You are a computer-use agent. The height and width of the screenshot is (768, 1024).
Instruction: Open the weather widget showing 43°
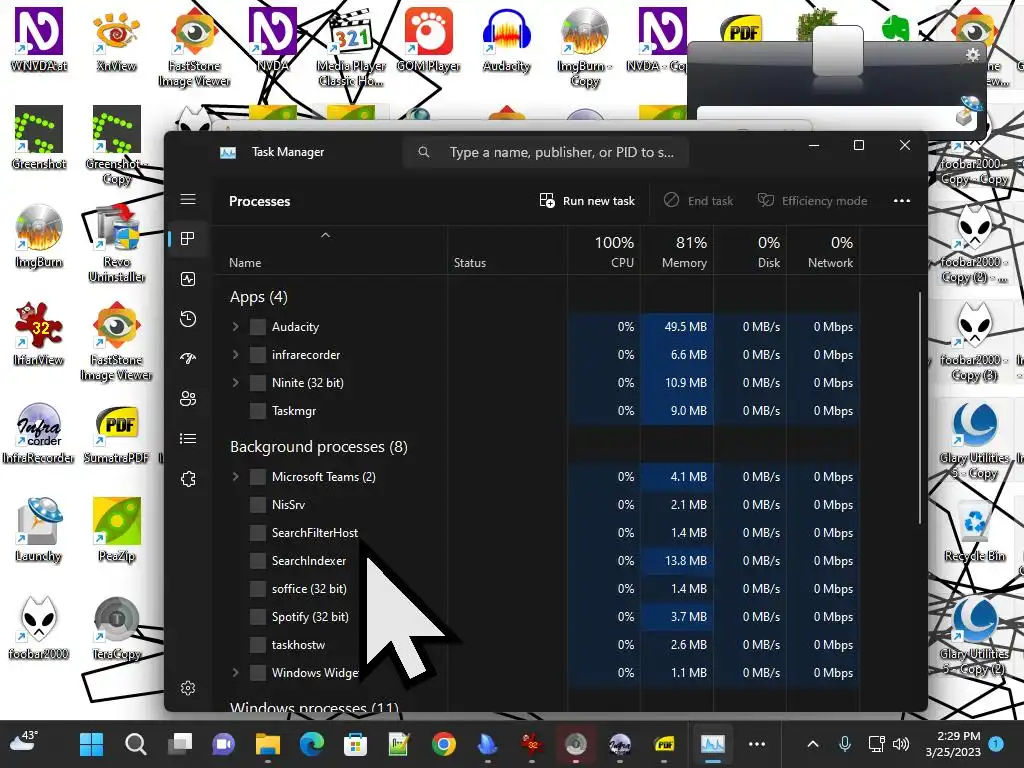(x=25, y=743)
